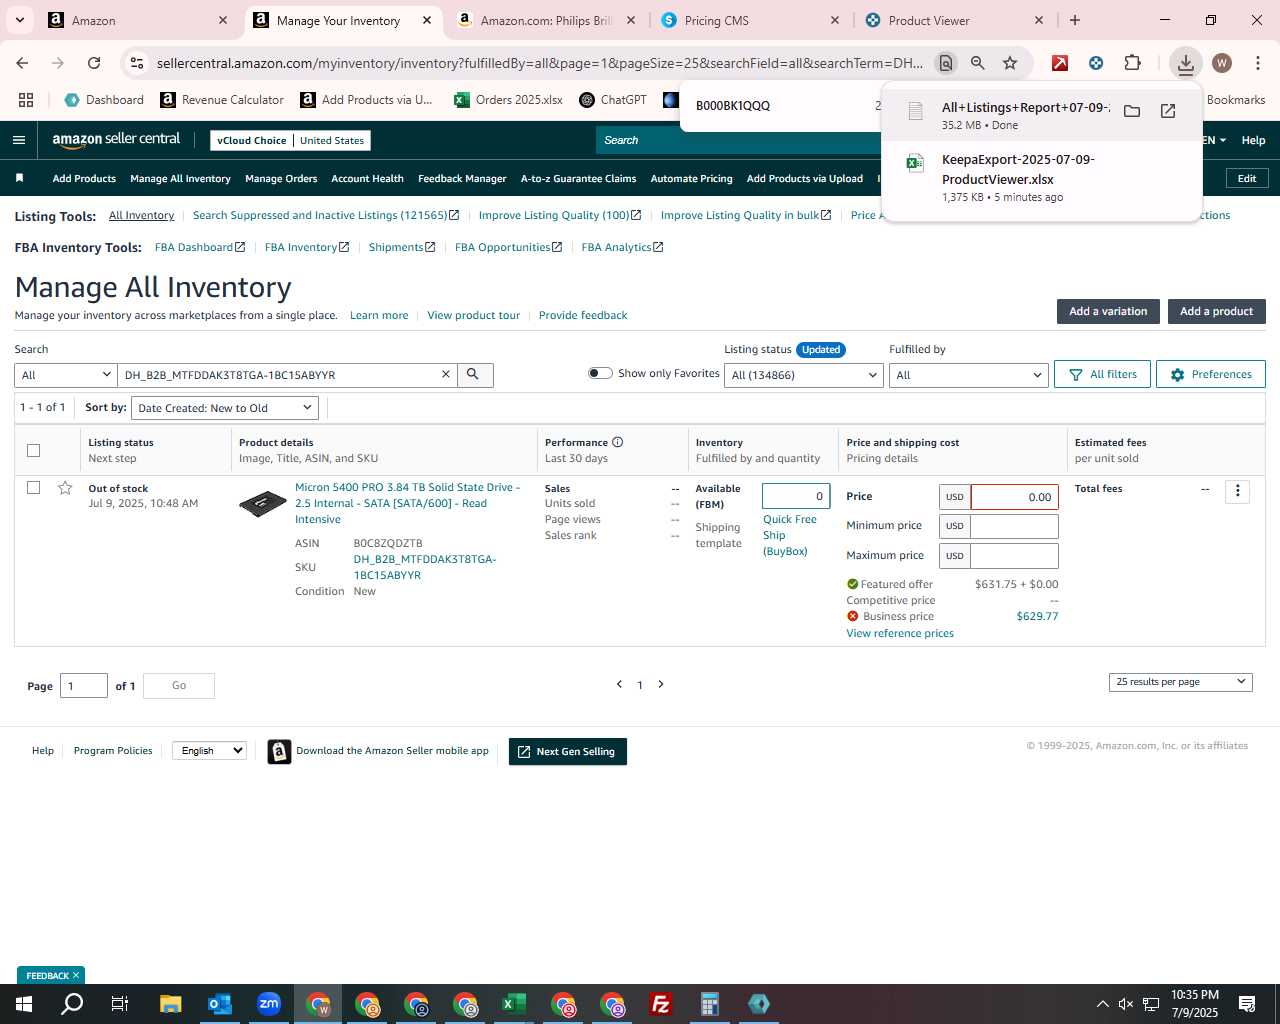Click the Micron SSD product thumbnail
1280x1024 pixels.
(x=263, y=504)
